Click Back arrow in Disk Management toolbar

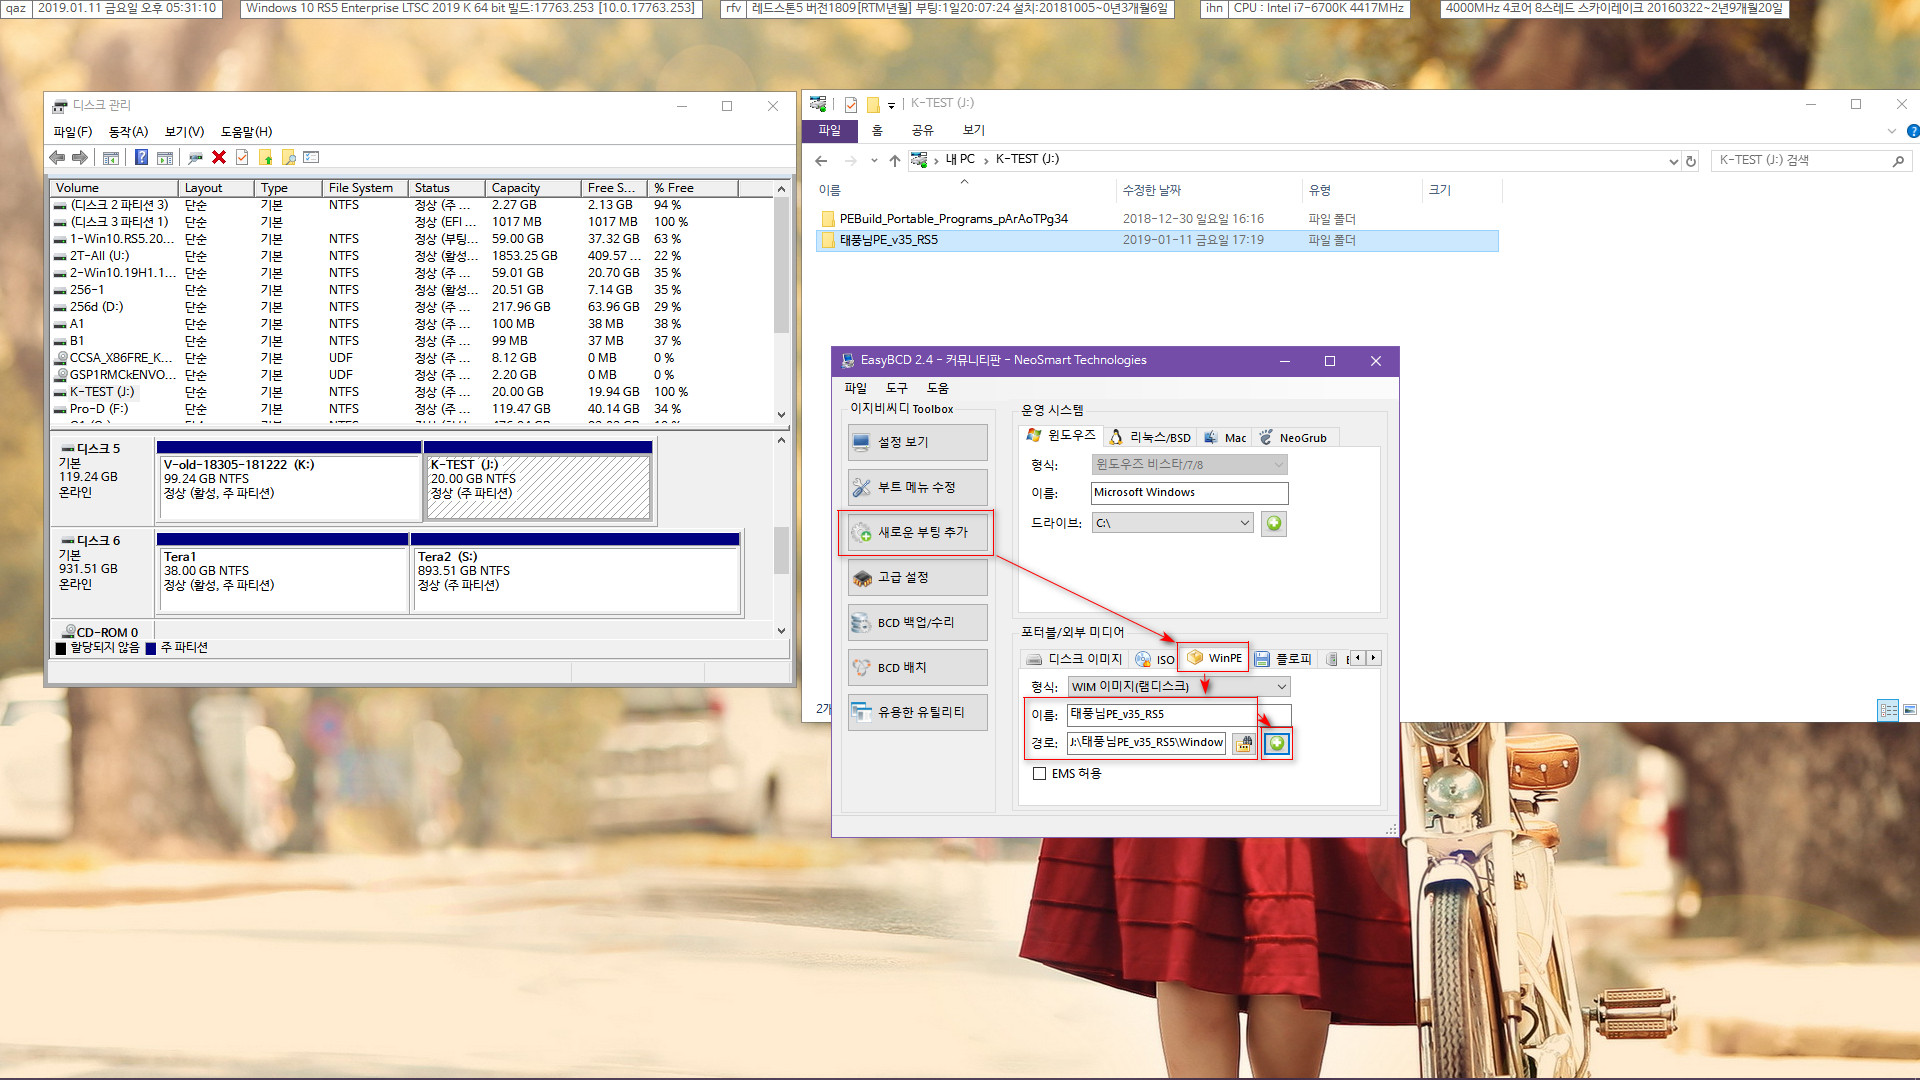(57, 157)
